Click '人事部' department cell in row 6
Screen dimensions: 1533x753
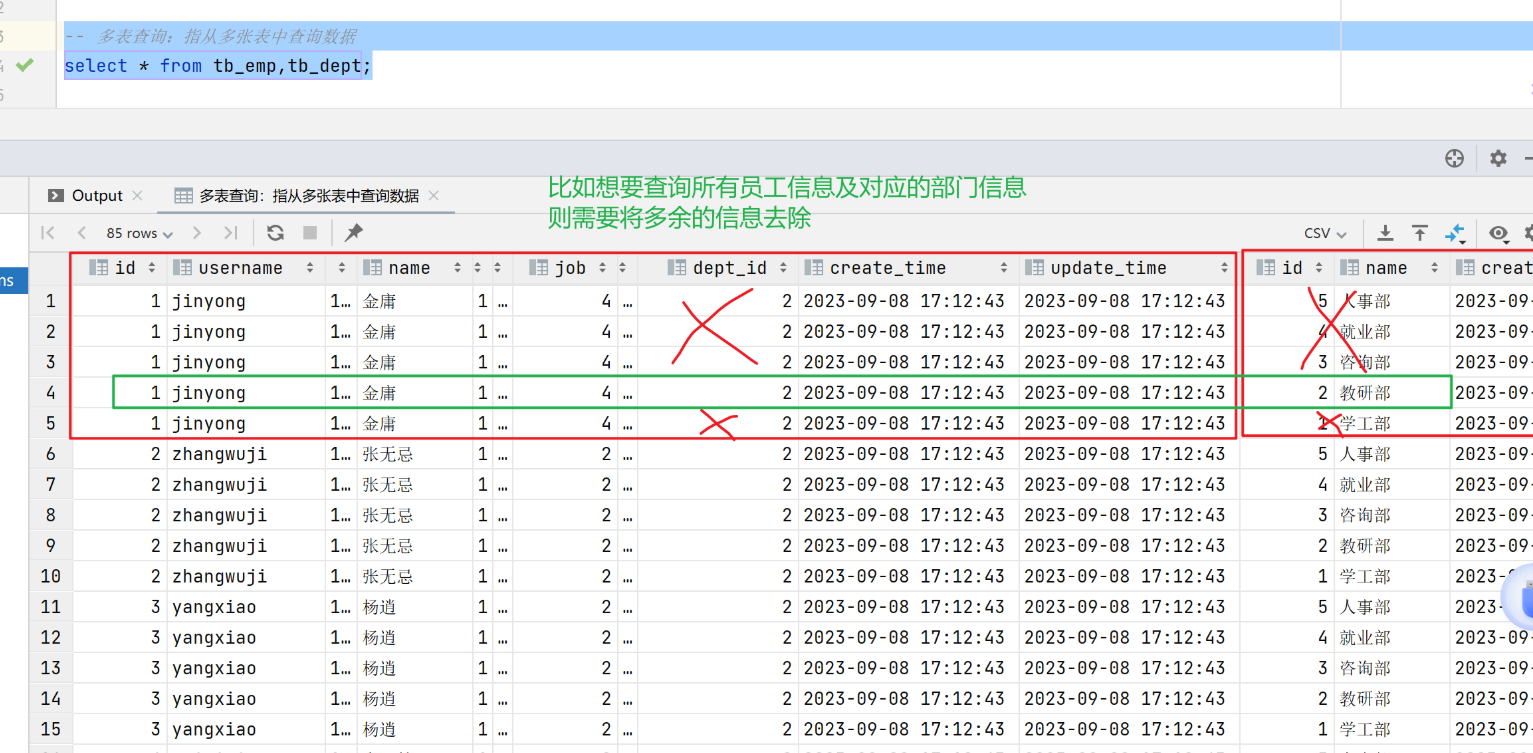[x=1392, y=454]
